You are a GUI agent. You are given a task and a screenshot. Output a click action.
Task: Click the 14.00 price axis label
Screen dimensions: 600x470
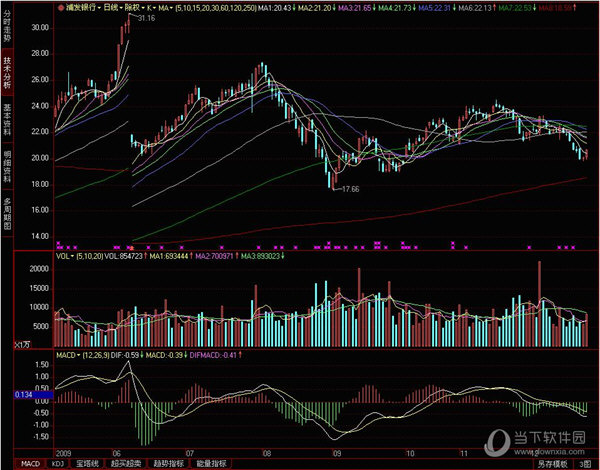click(x=40, y=236)
